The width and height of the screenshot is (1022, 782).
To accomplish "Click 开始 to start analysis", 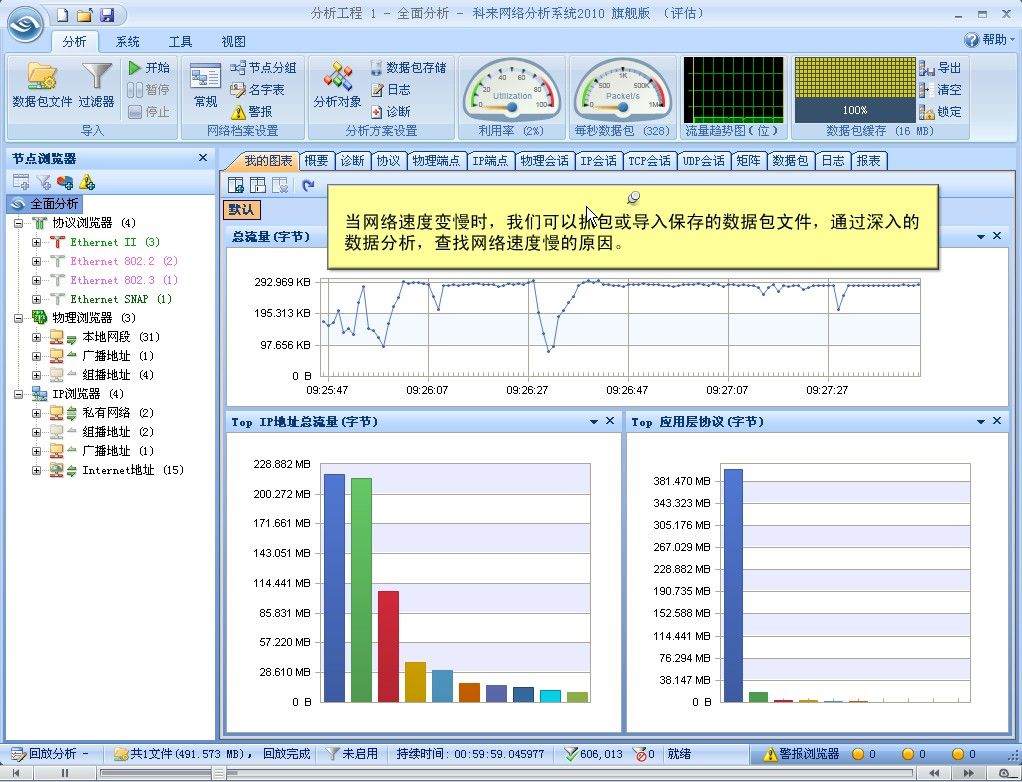I will (x=157, y=69).
